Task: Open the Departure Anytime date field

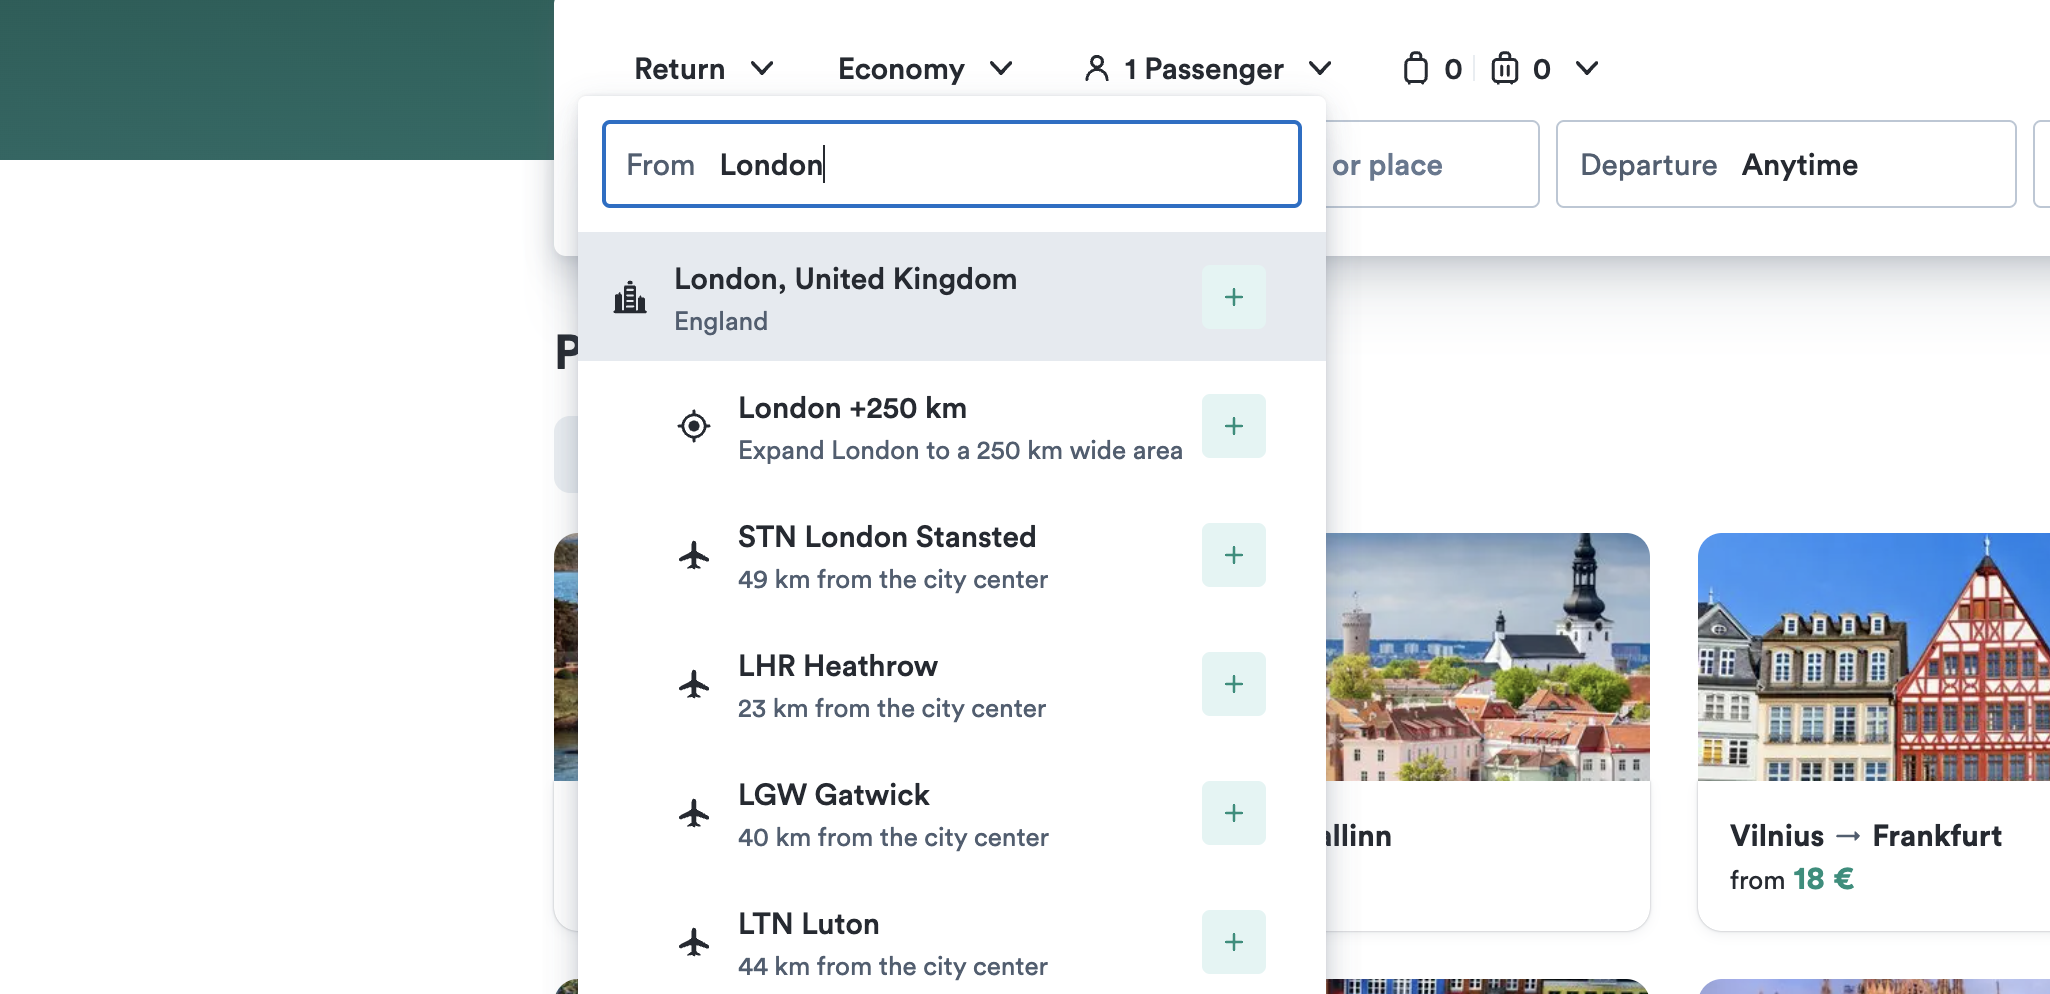Action: [x=1786, y=164]
